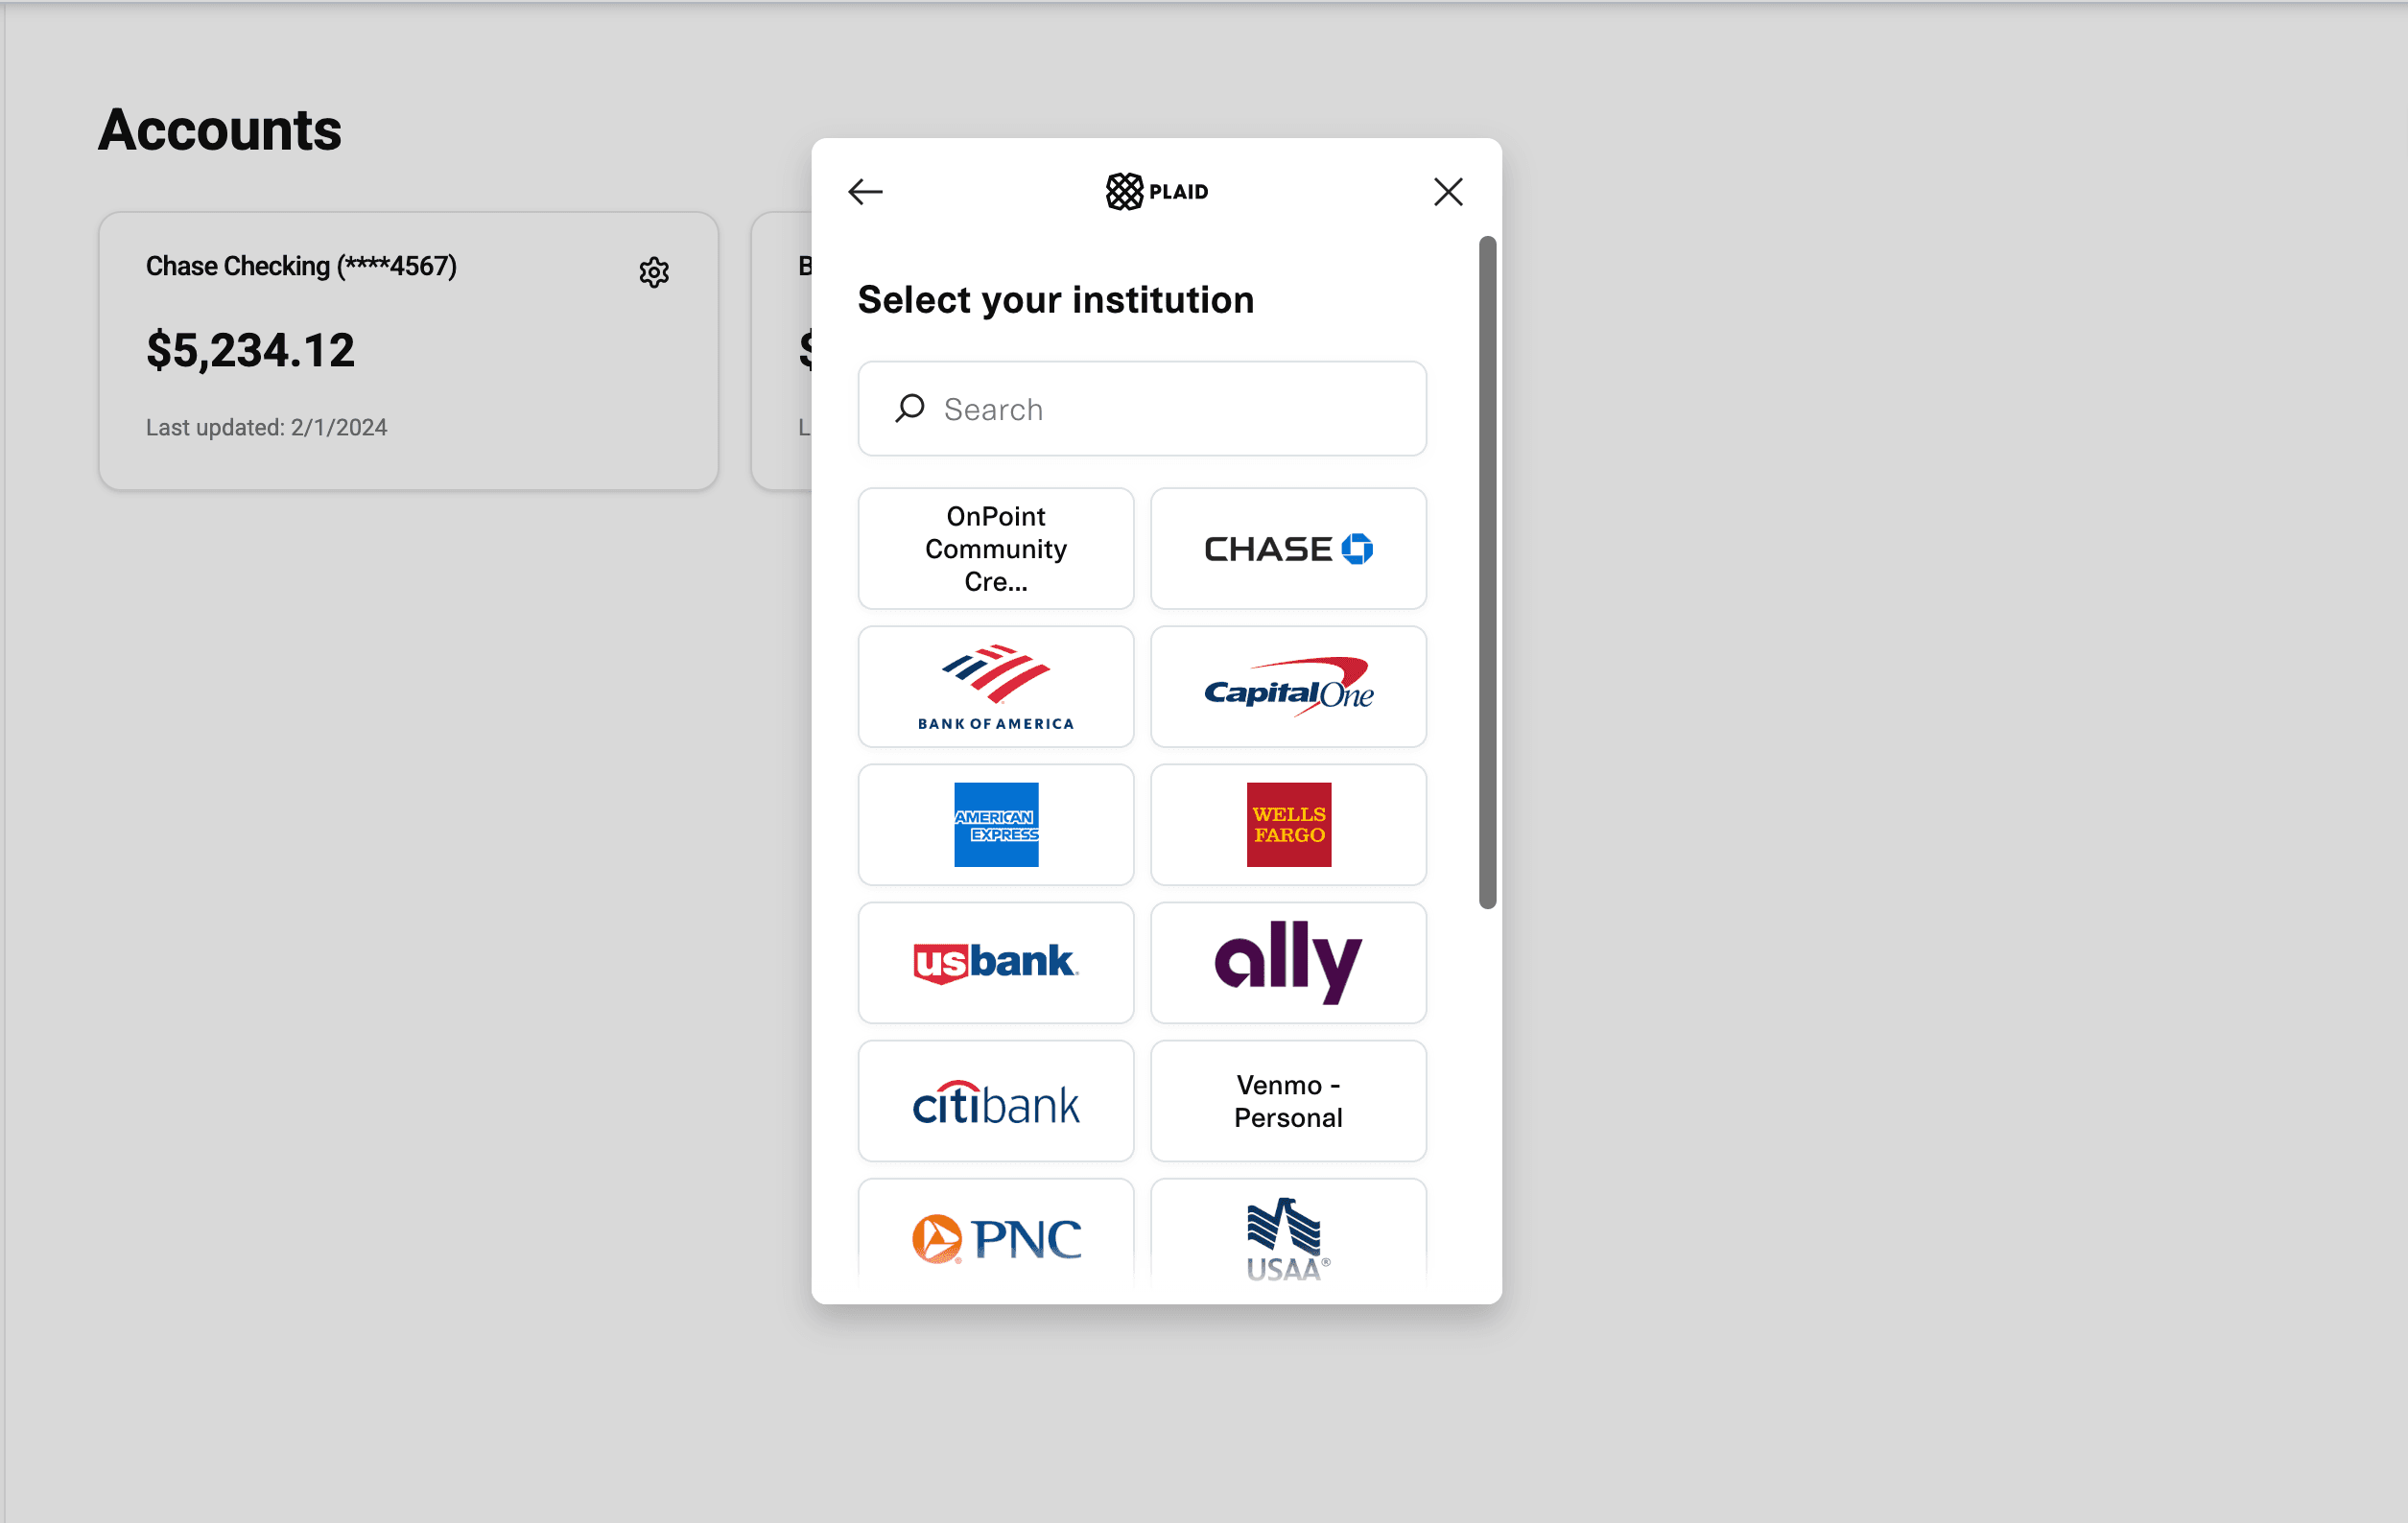Select the American Express institution icon
Viewport: 2408px width, 1523px height.
(x=995, y=823)
